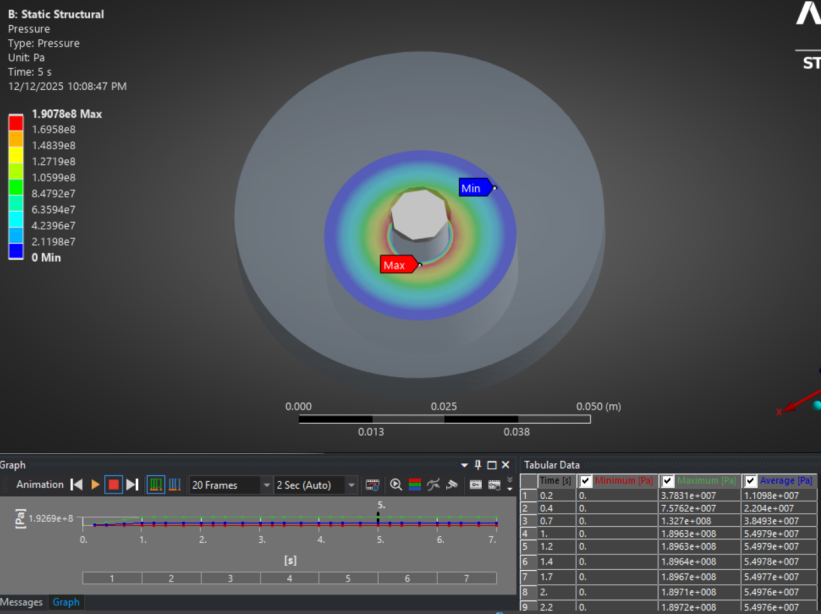This screenshot has width=821, height=614.
Task: Stop the animation with the red square
Action: coord(113,485)
